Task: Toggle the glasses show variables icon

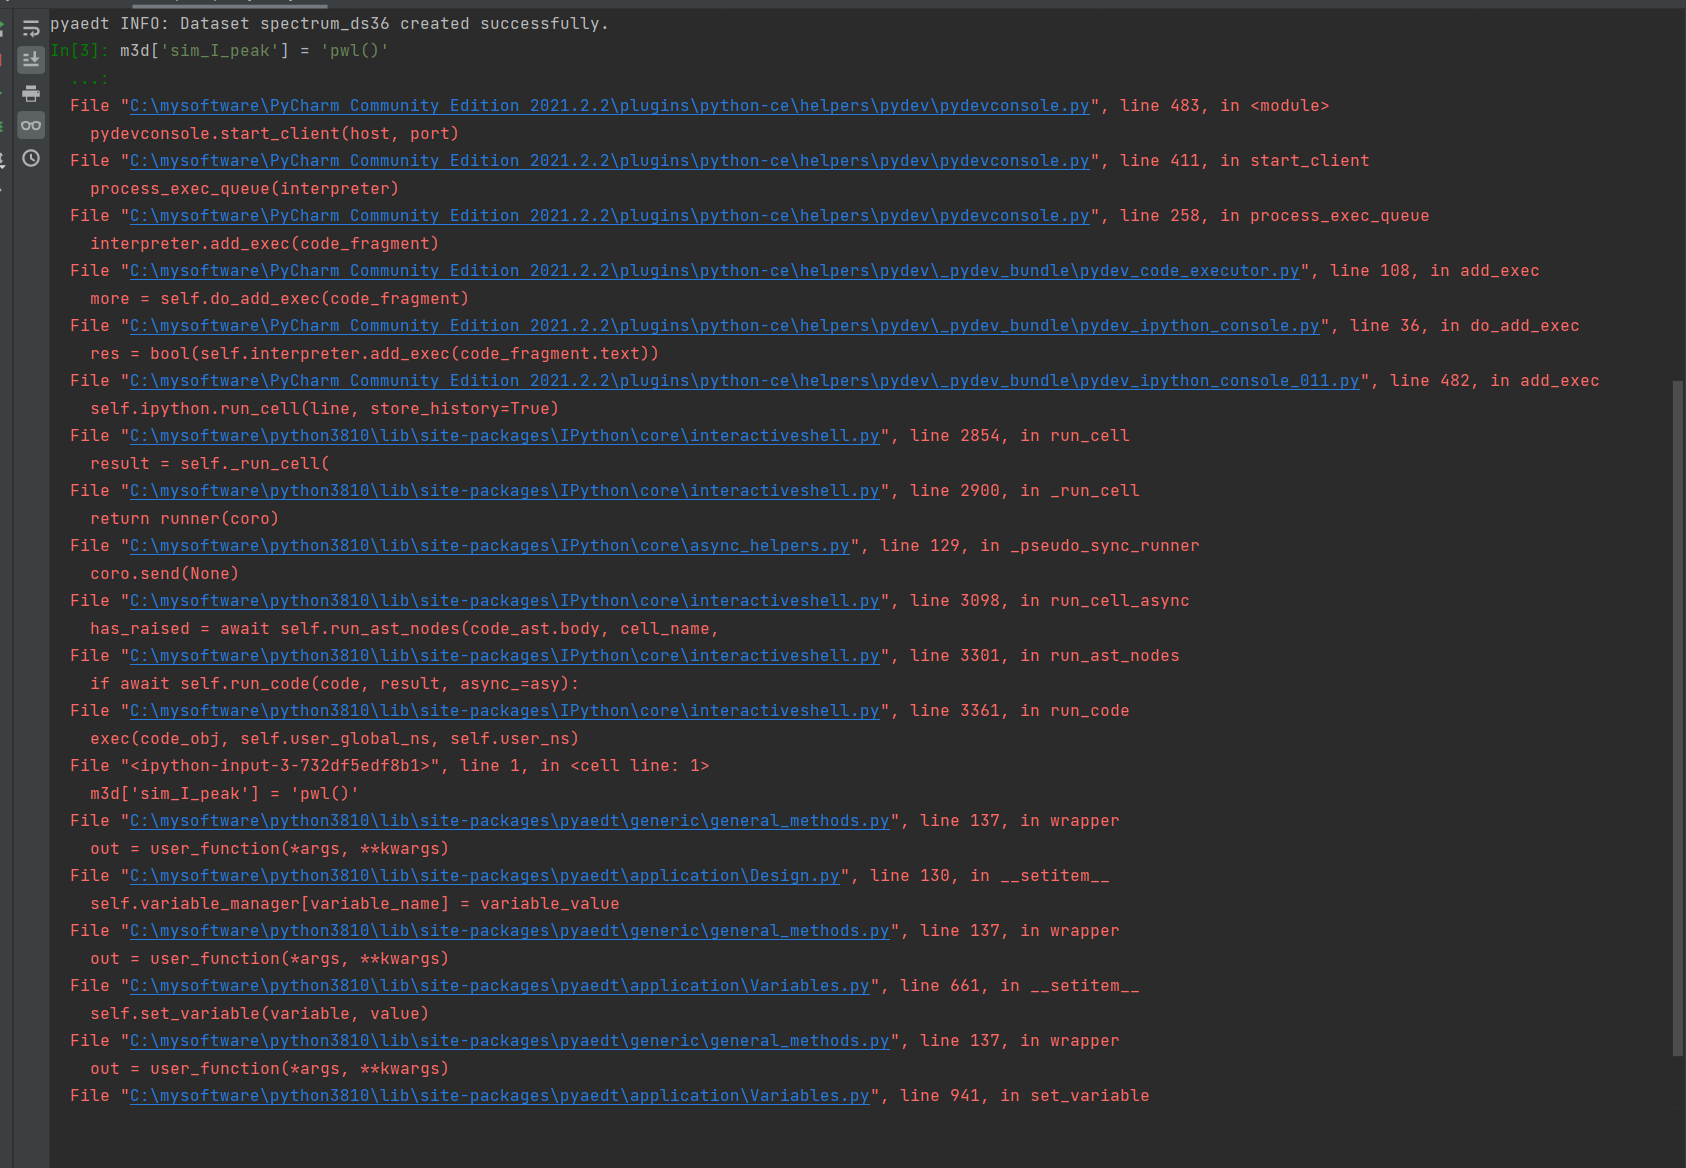Action: coord(31,125)
